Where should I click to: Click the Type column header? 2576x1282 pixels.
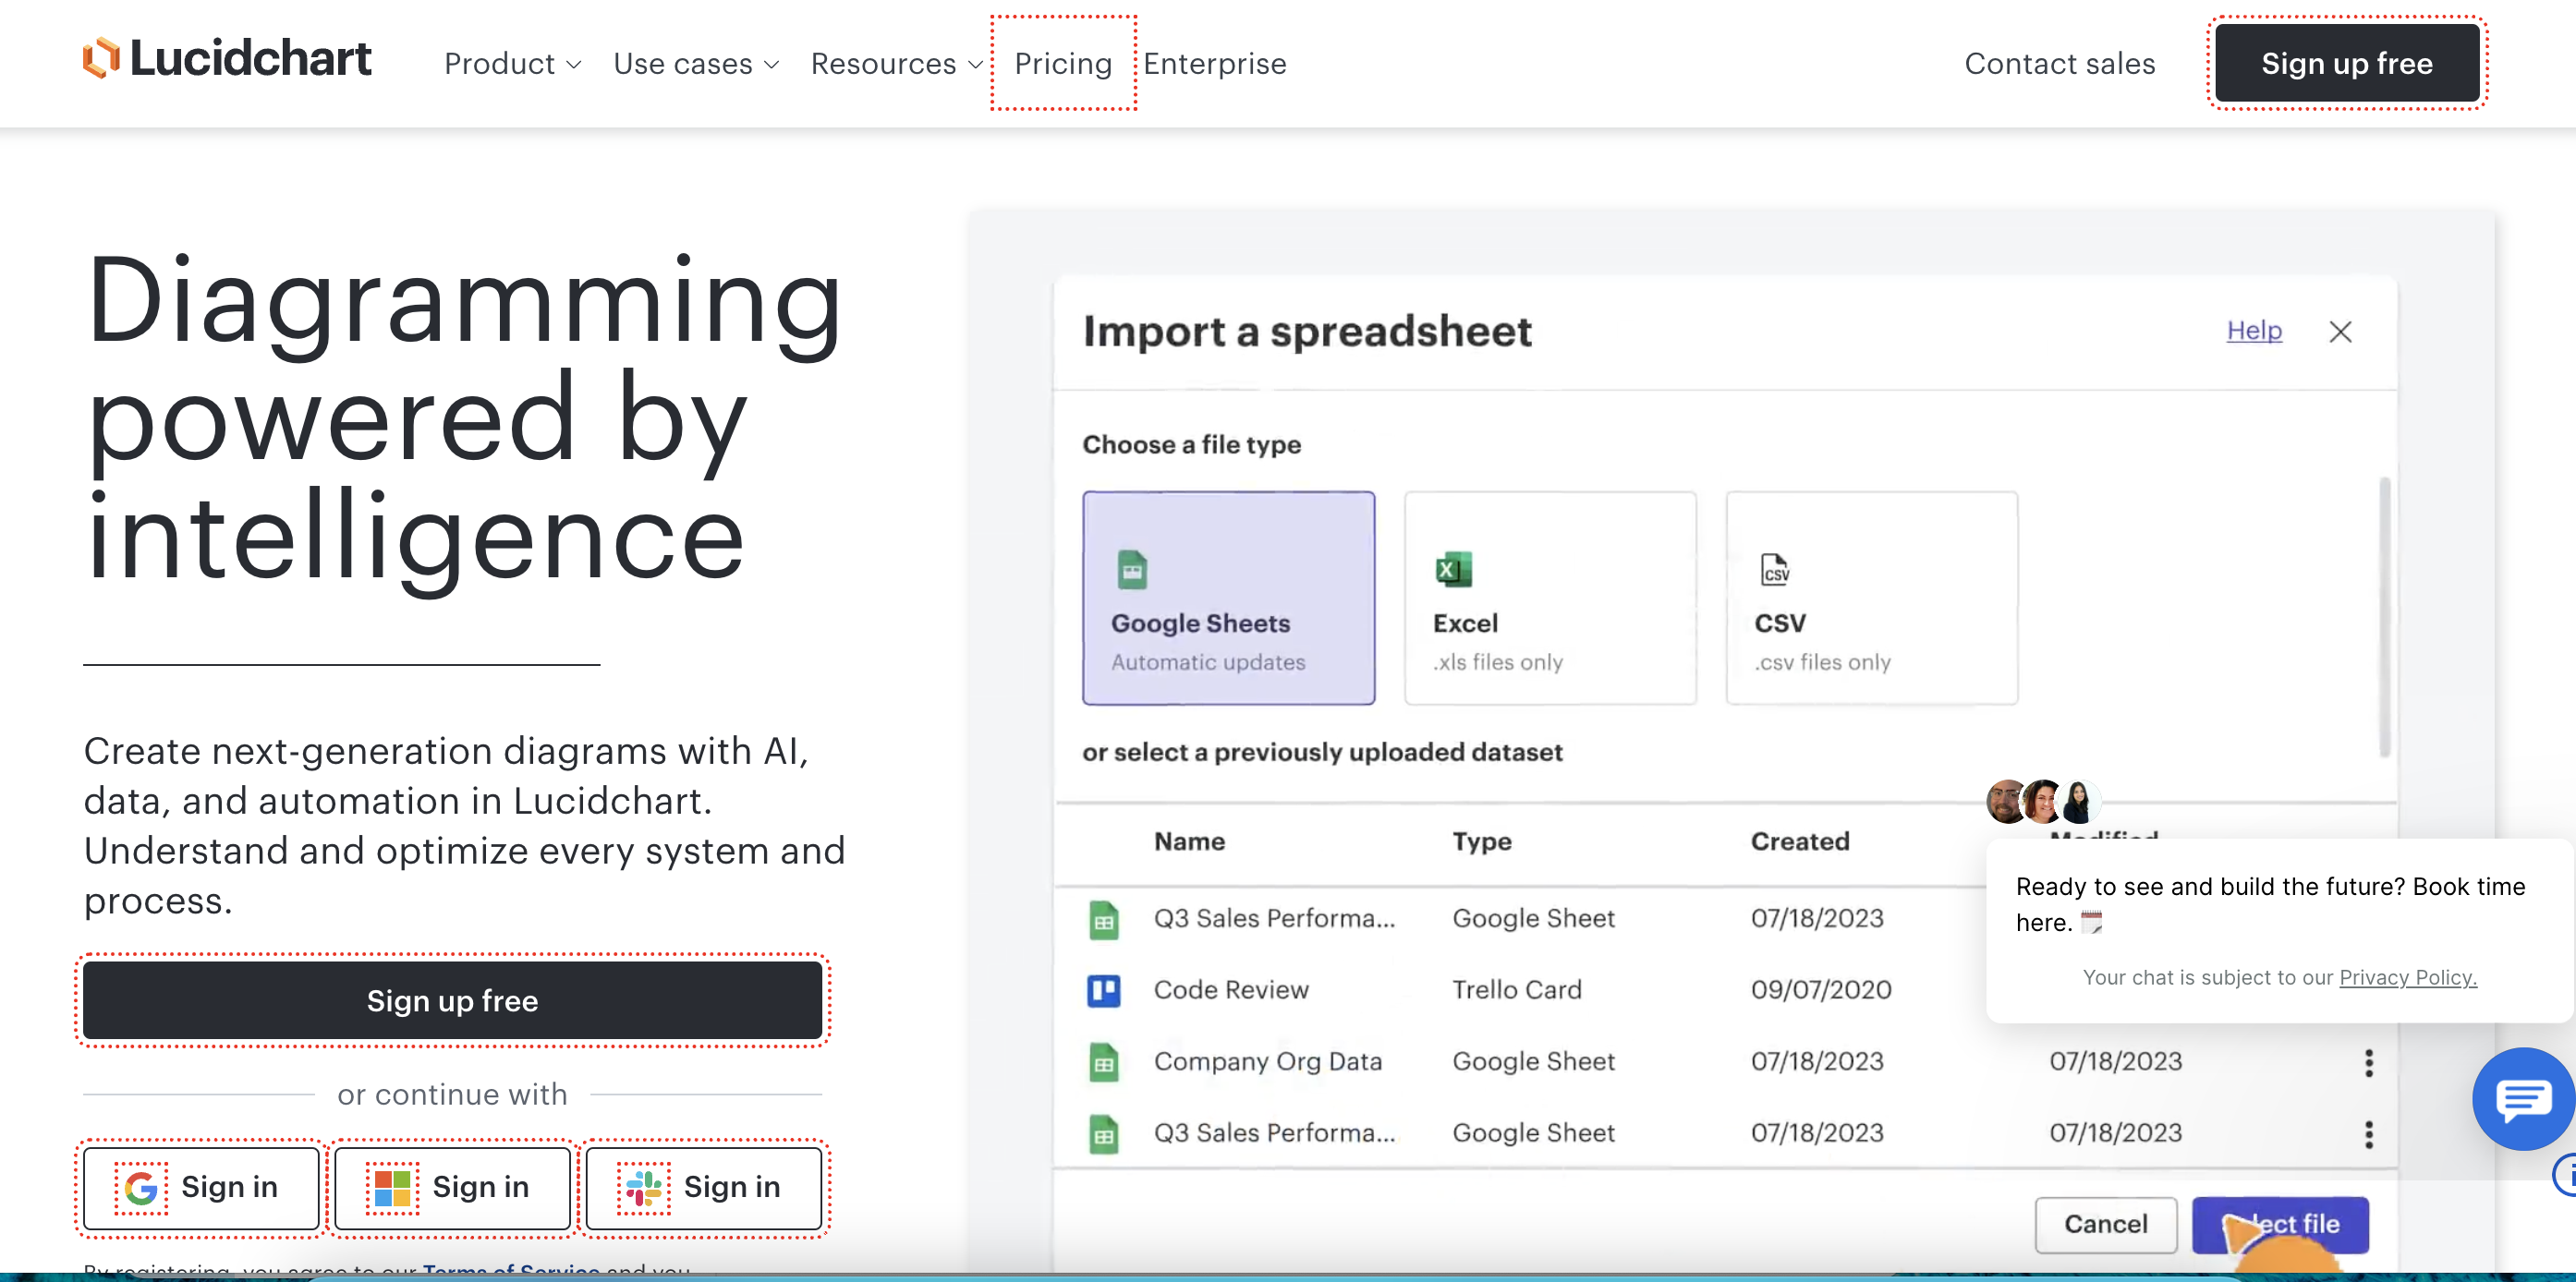pos(1482,842)
